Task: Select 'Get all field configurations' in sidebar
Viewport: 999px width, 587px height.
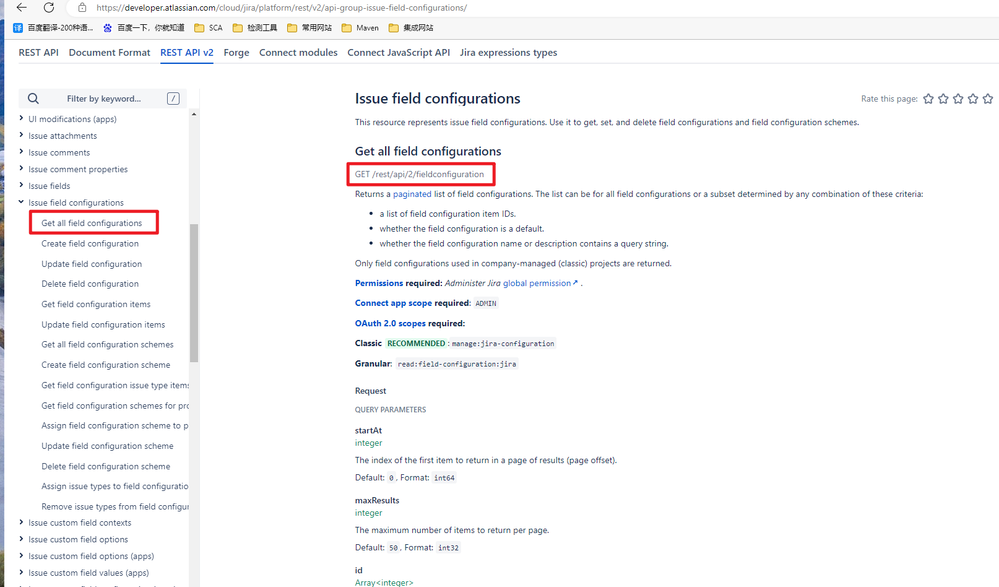Action: pyautogui.click(x=92, y=223)
